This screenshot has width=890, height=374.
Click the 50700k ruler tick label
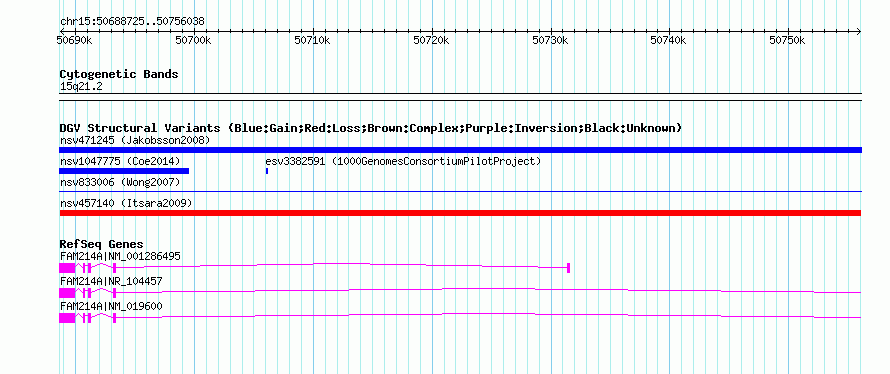coord(194,40)
